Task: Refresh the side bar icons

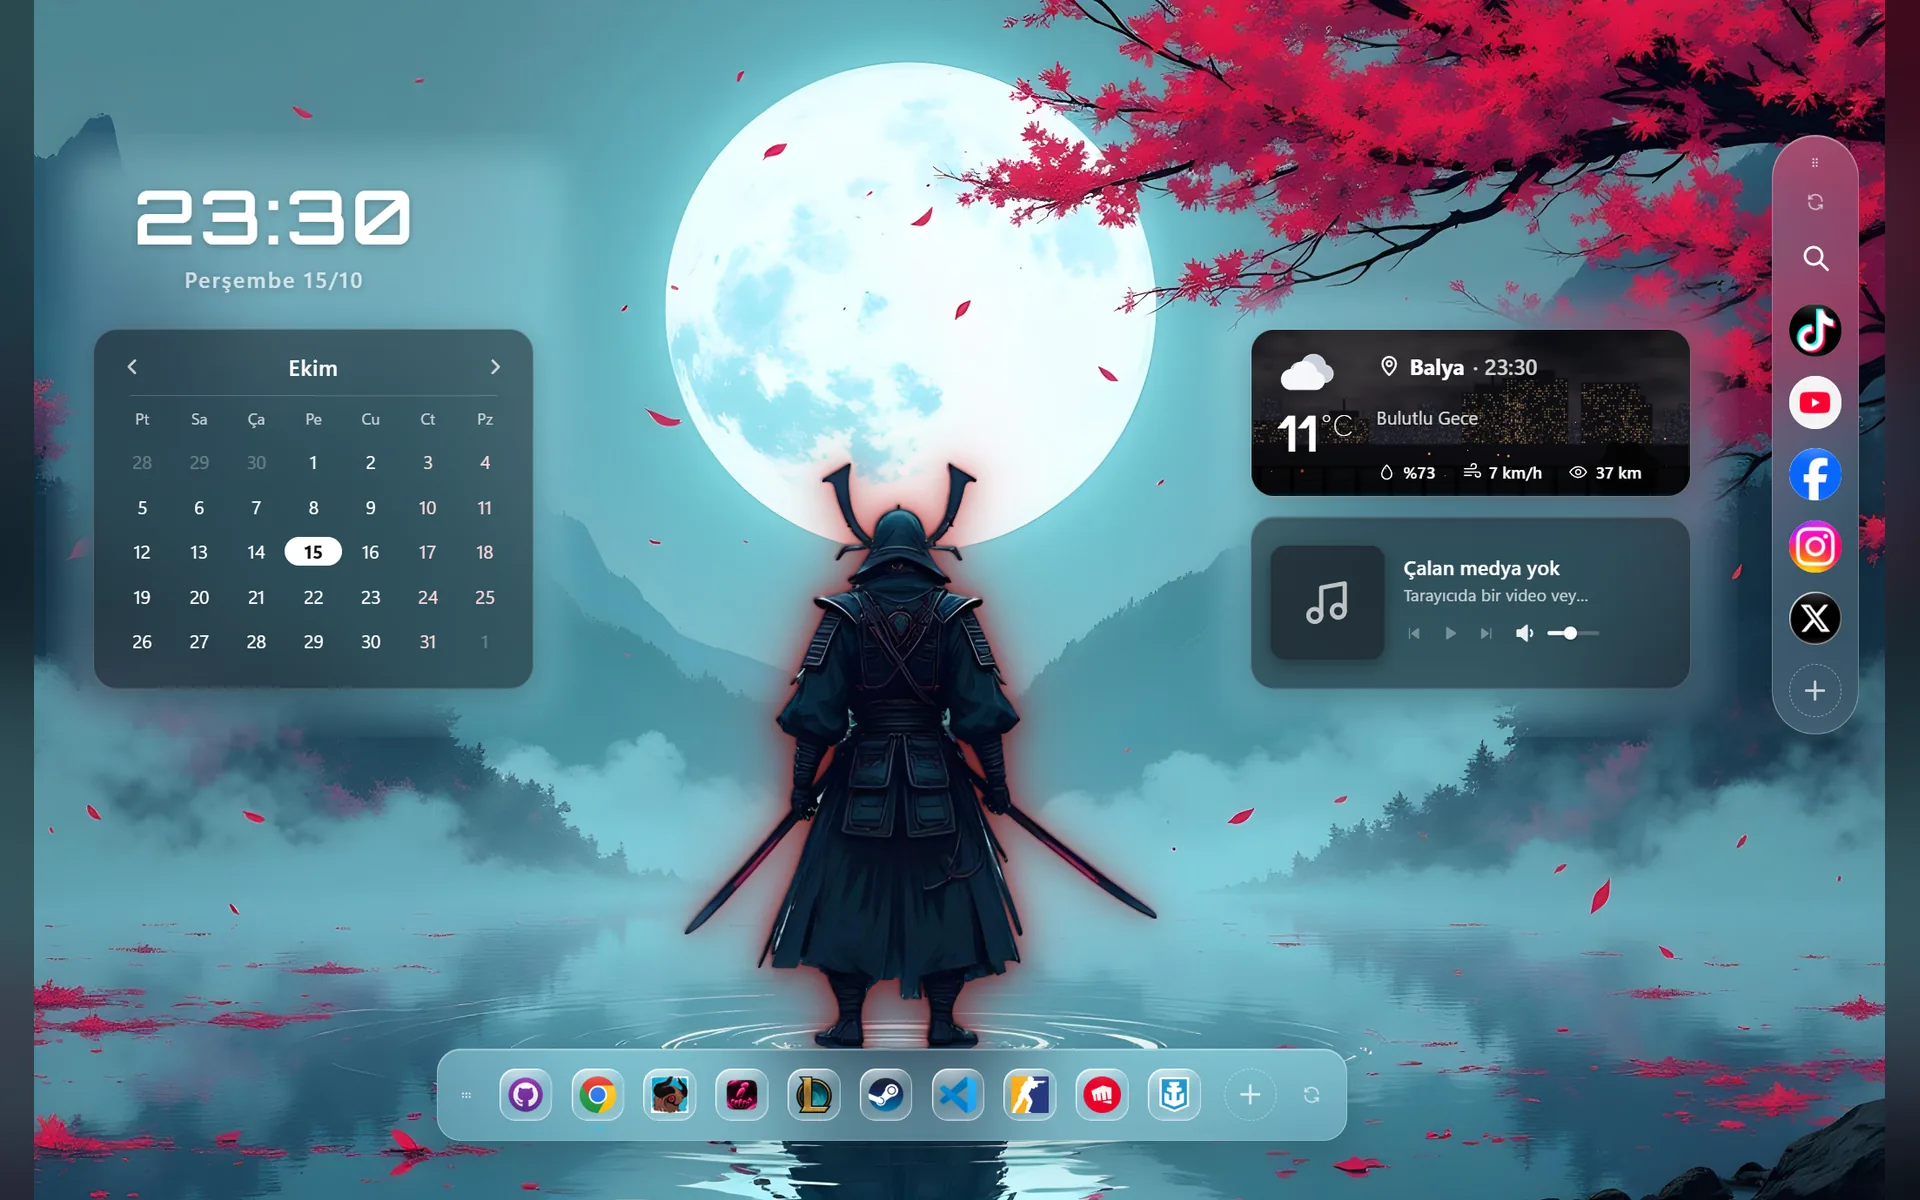Action: click(x=1815, y=203)
